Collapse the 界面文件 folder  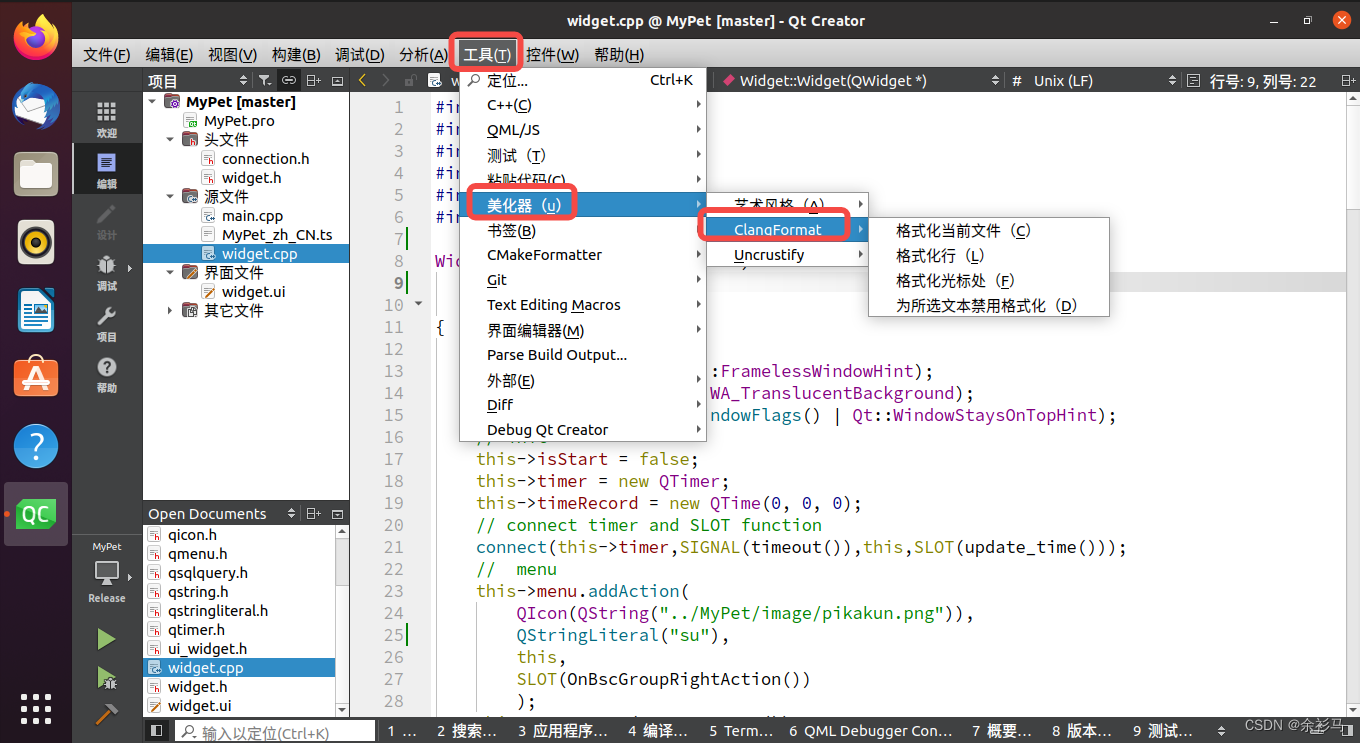point(170,273)
